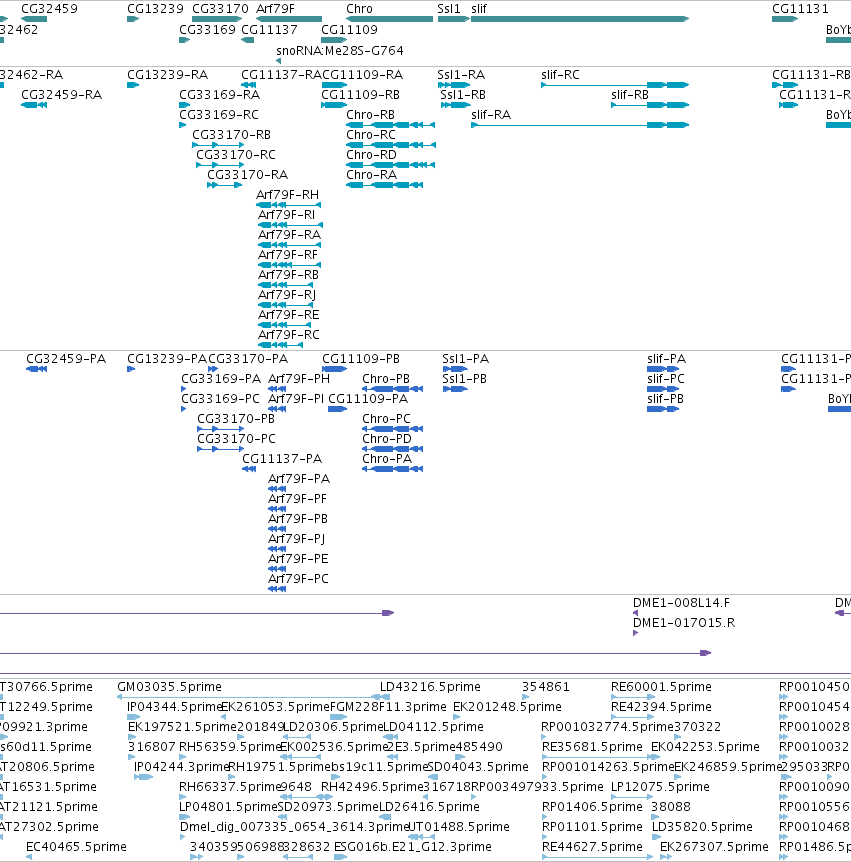
Task: Click the Chro gene label
Action: (x=359, y=9)
